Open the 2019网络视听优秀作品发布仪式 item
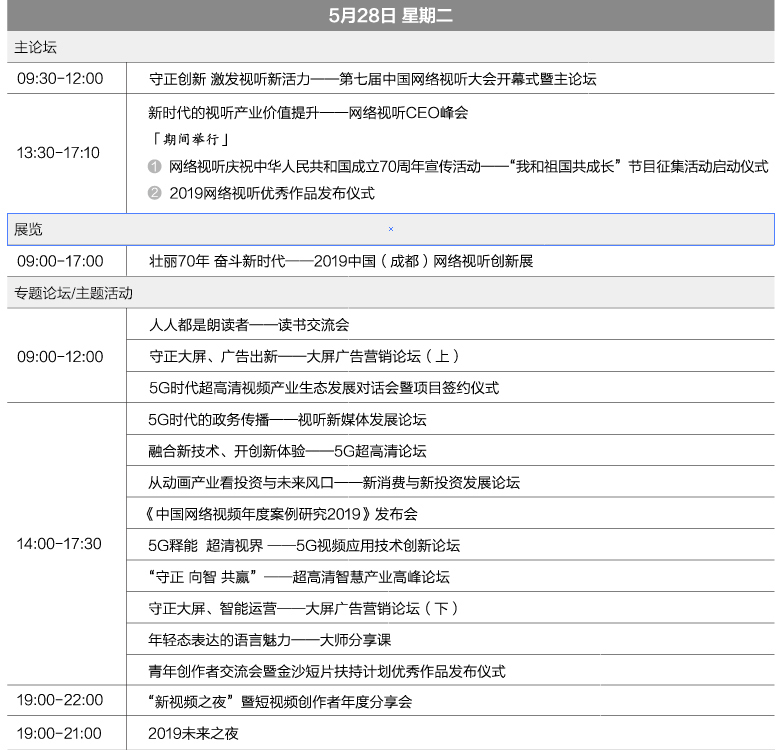The image size is (782, 750). [x=272, y=193]
